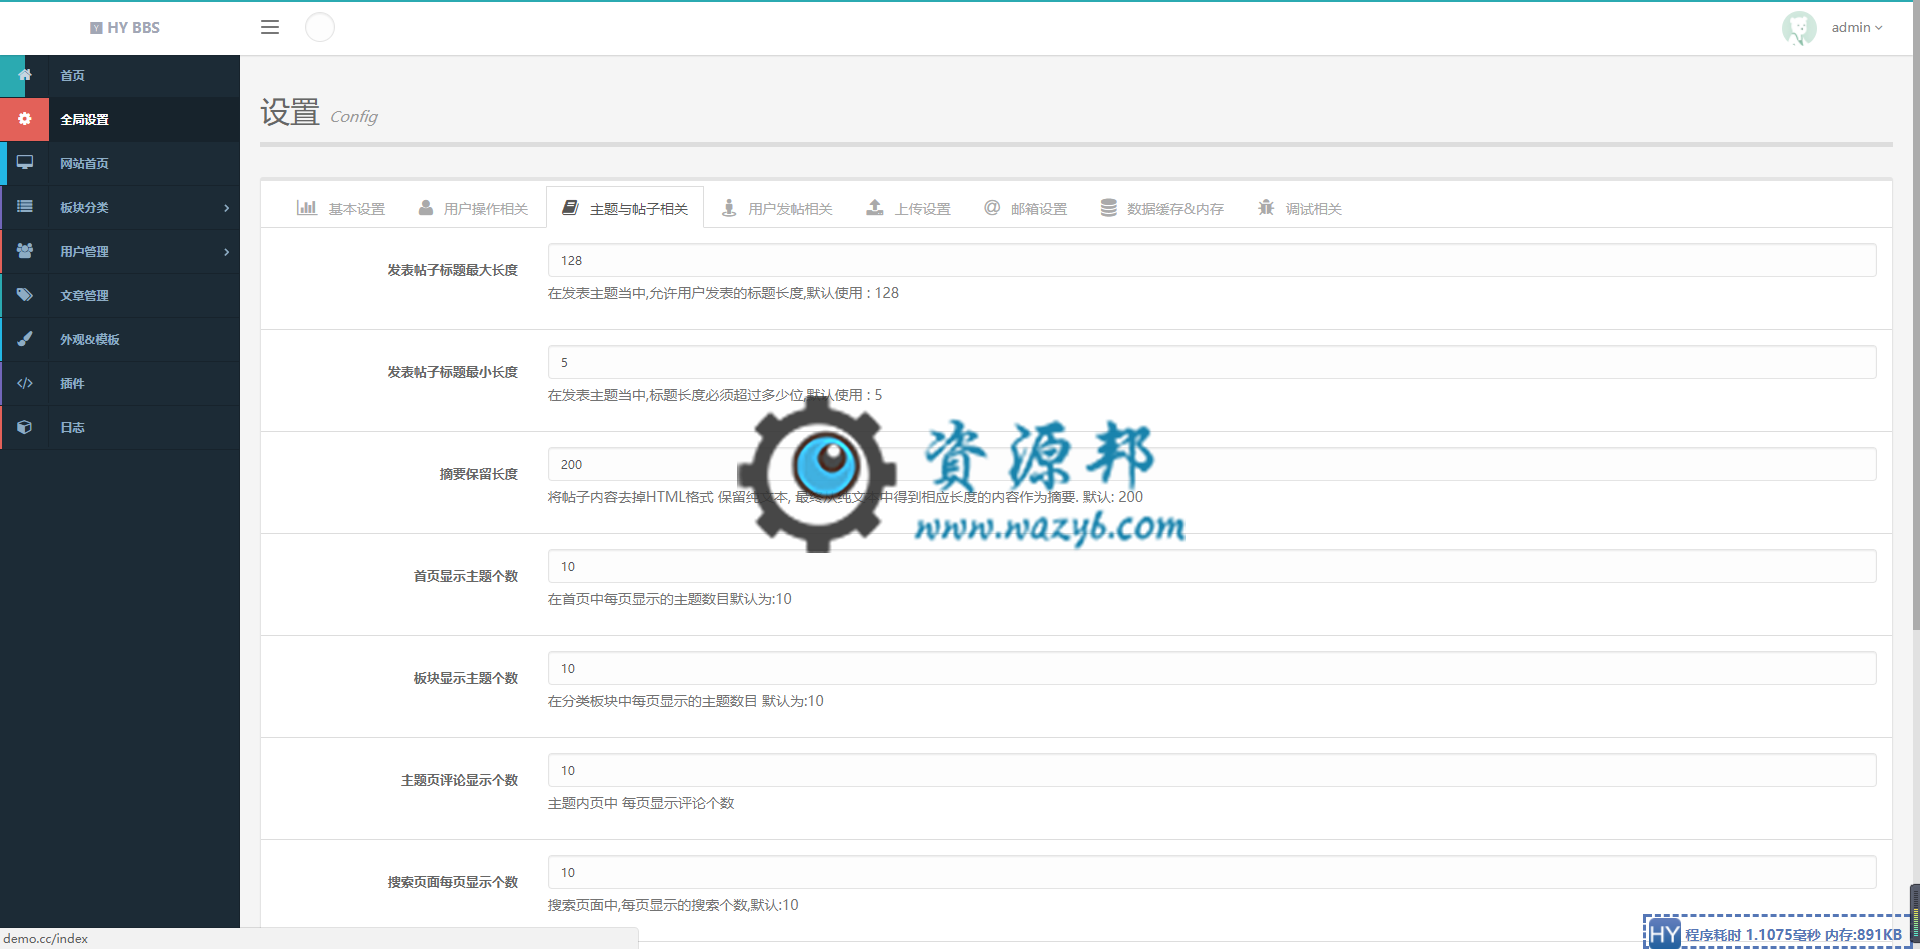Viewport: 1920px width, 949px height.
Task: Click the help text 在首页中每页显示的主题数目默认为:10
Action: click(x=670, y=599)
